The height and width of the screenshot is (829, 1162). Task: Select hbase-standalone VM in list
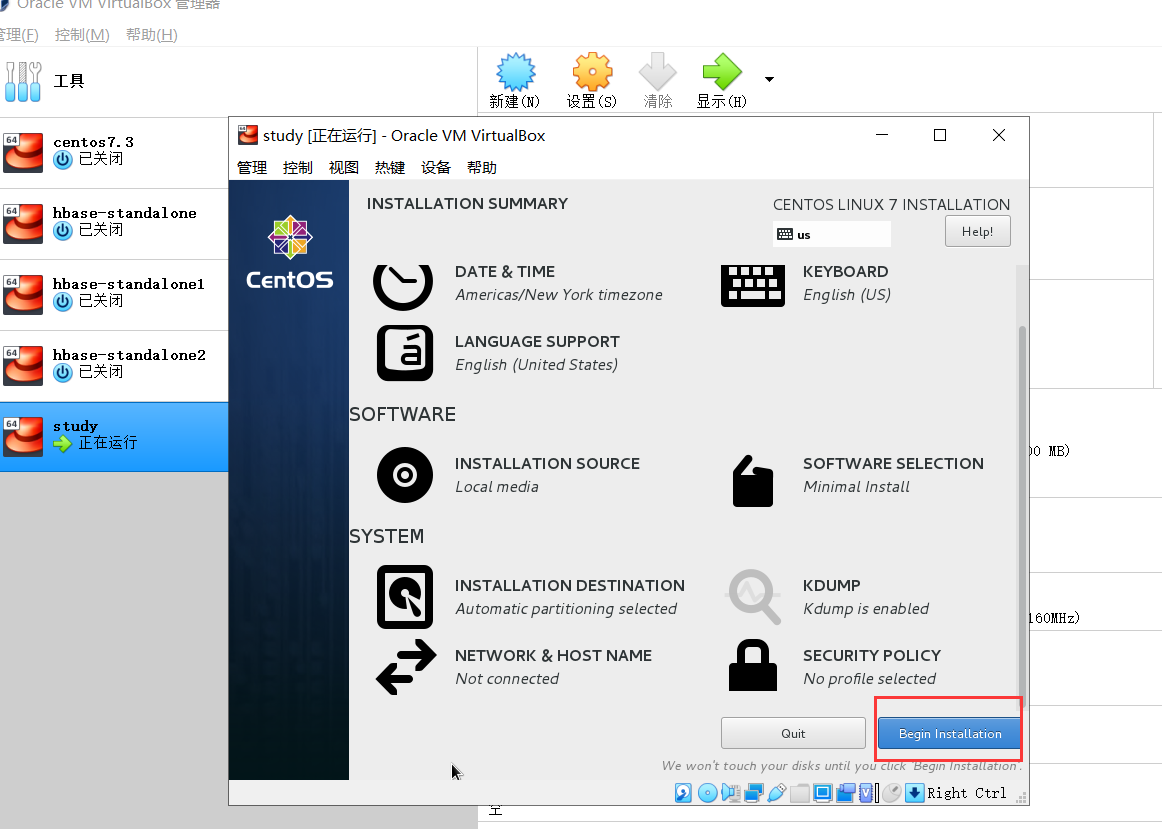tap(114, 224)
